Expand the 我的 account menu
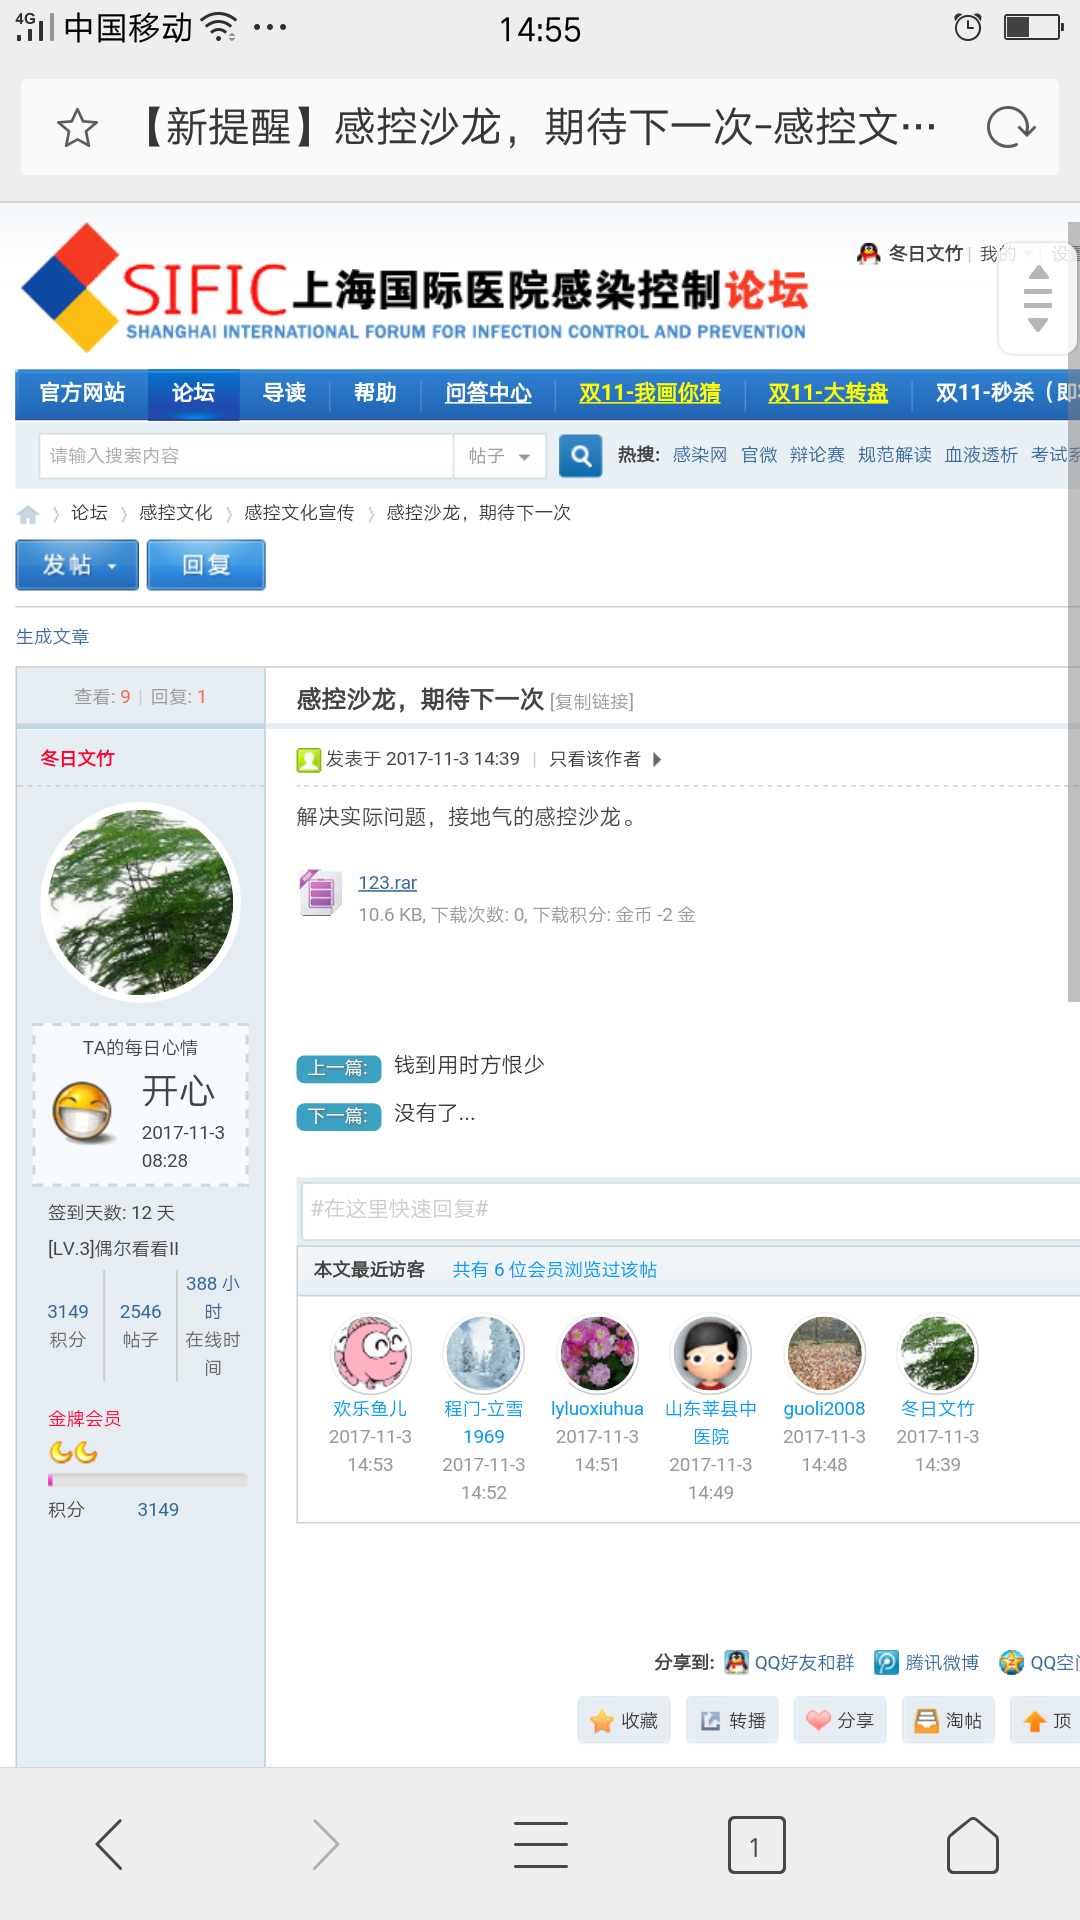Screen dimensions: 1080x1920 point(1005,254)
